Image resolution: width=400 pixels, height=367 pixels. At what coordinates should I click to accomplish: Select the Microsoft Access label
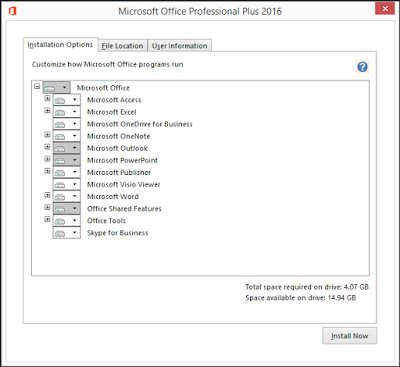[114, 100]
